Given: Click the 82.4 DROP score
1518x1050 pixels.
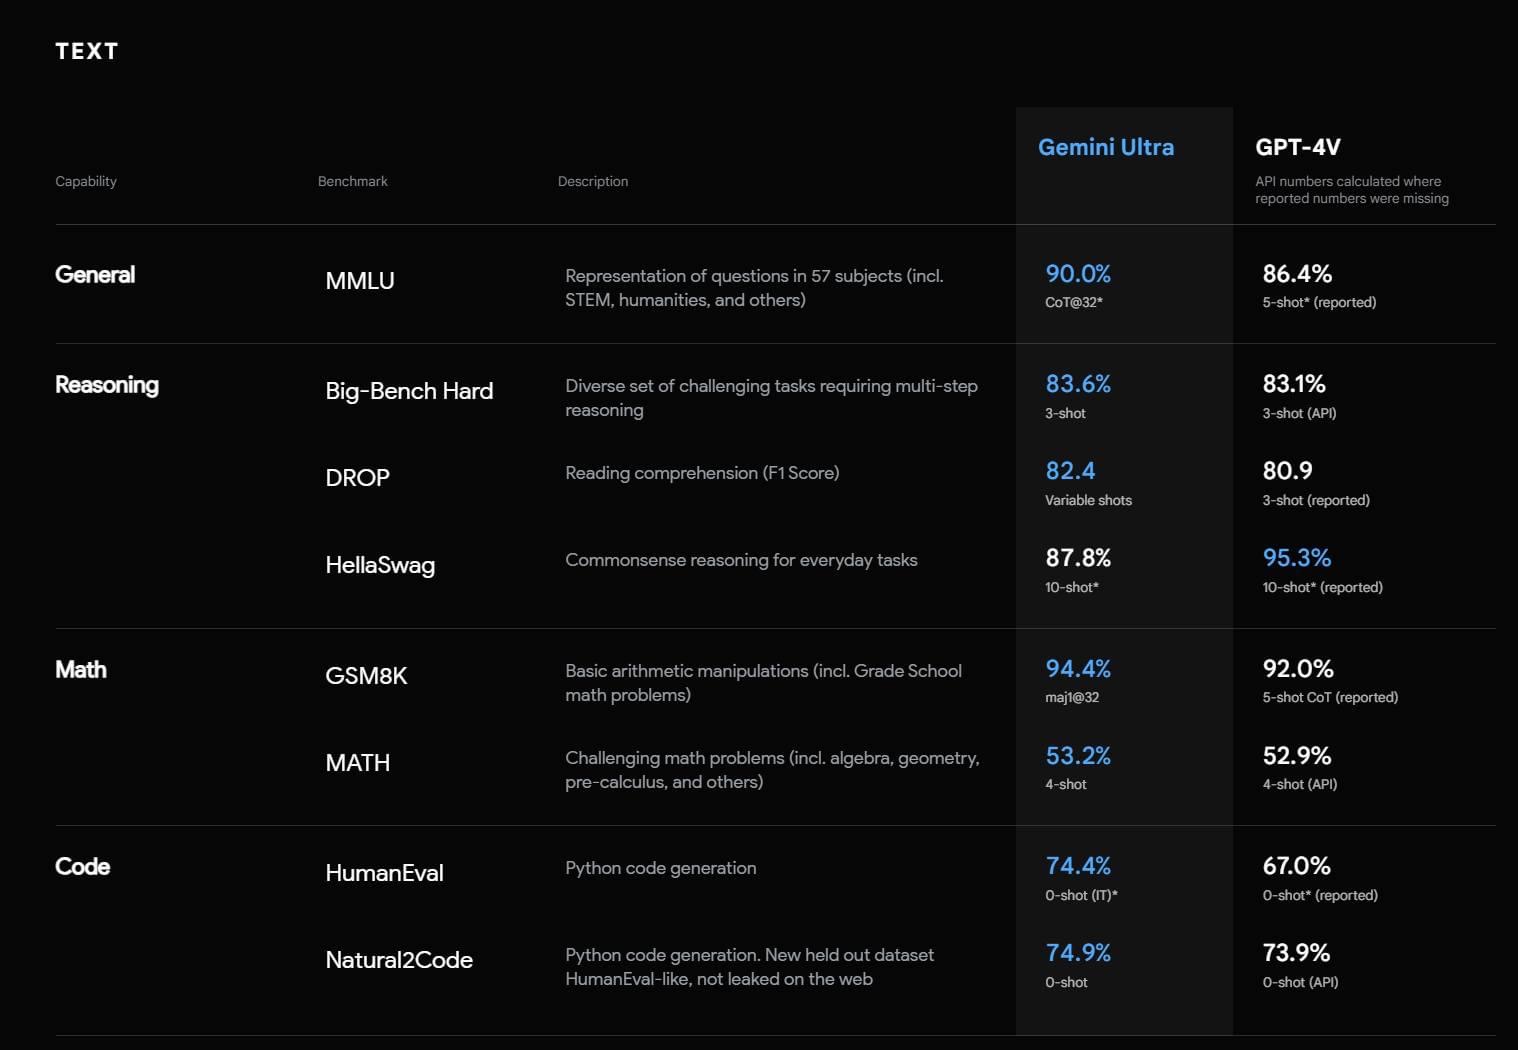Looking at the screenshot, I should [x=1070, y=471].
